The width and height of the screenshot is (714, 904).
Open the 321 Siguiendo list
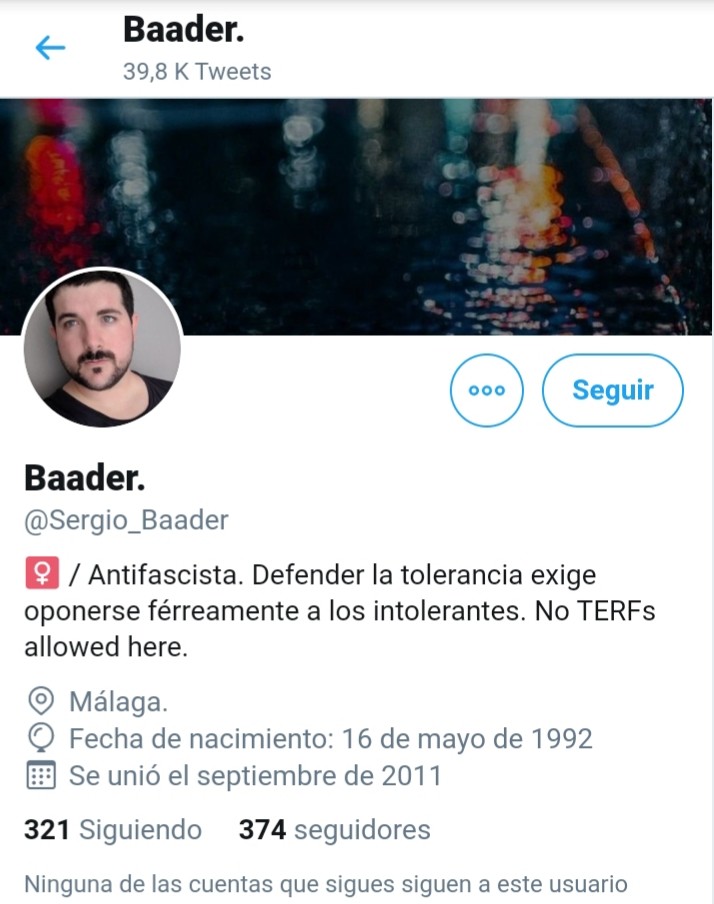(x=113, y=830)
